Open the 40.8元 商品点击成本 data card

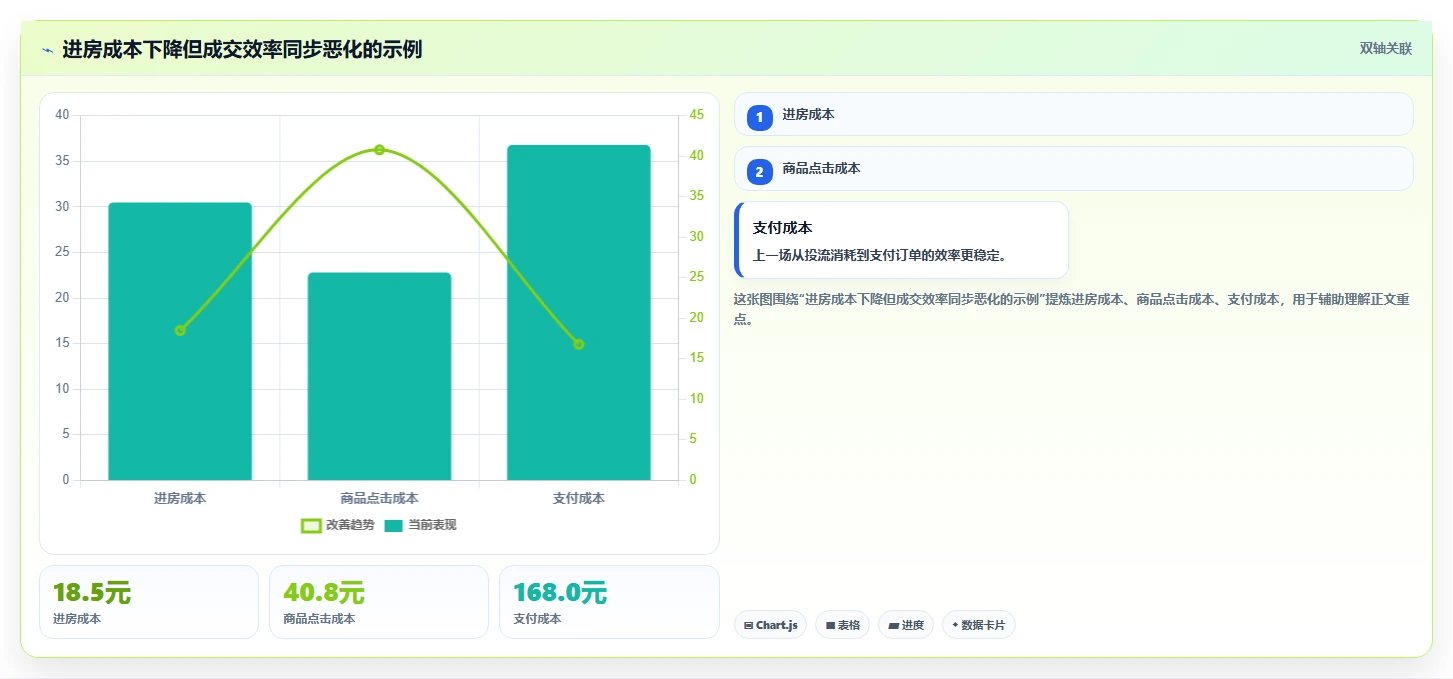pyautogui.click(x=379, y=602)
